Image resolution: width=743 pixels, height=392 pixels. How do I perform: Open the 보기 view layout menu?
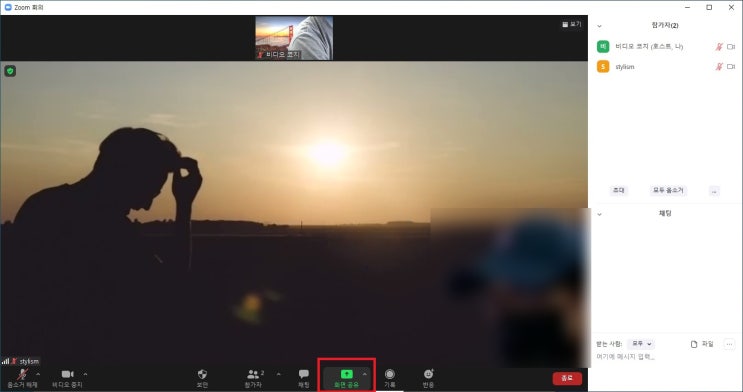[x=571, y=24]
